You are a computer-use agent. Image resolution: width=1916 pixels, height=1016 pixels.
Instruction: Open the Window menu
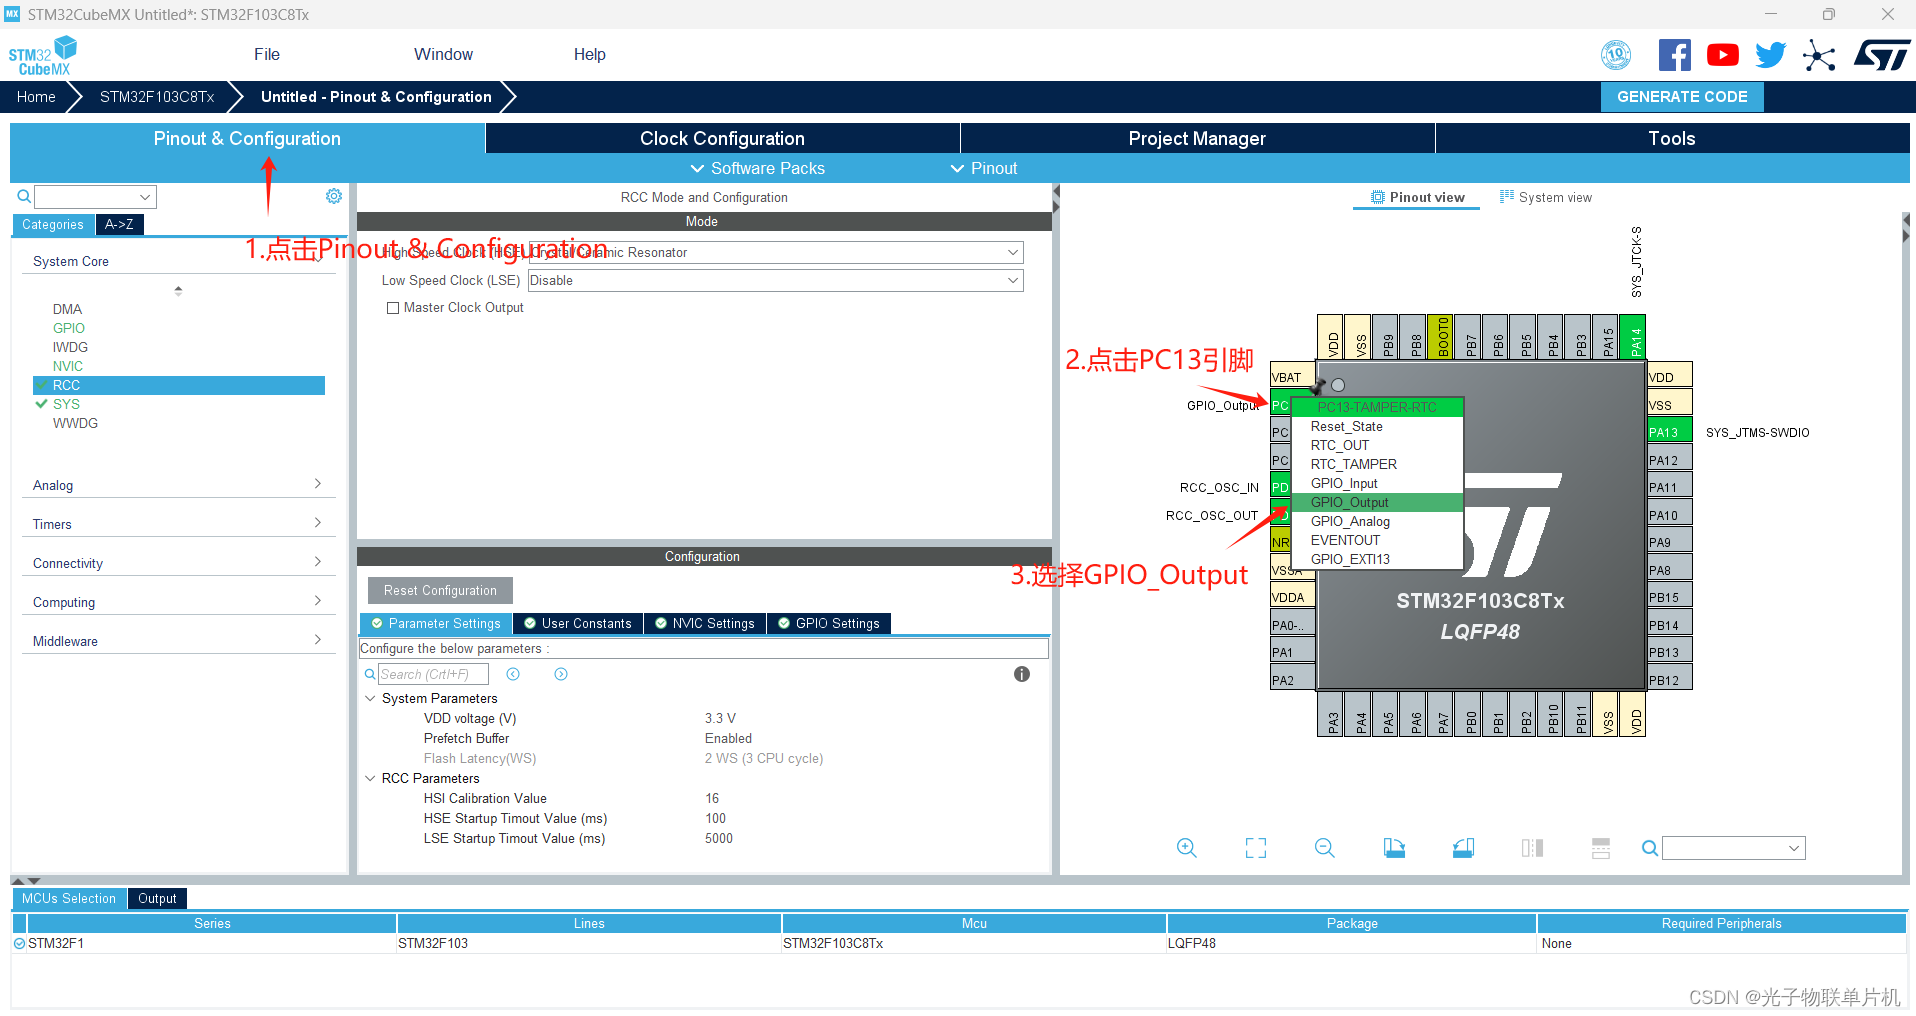(x=444, y=55)
